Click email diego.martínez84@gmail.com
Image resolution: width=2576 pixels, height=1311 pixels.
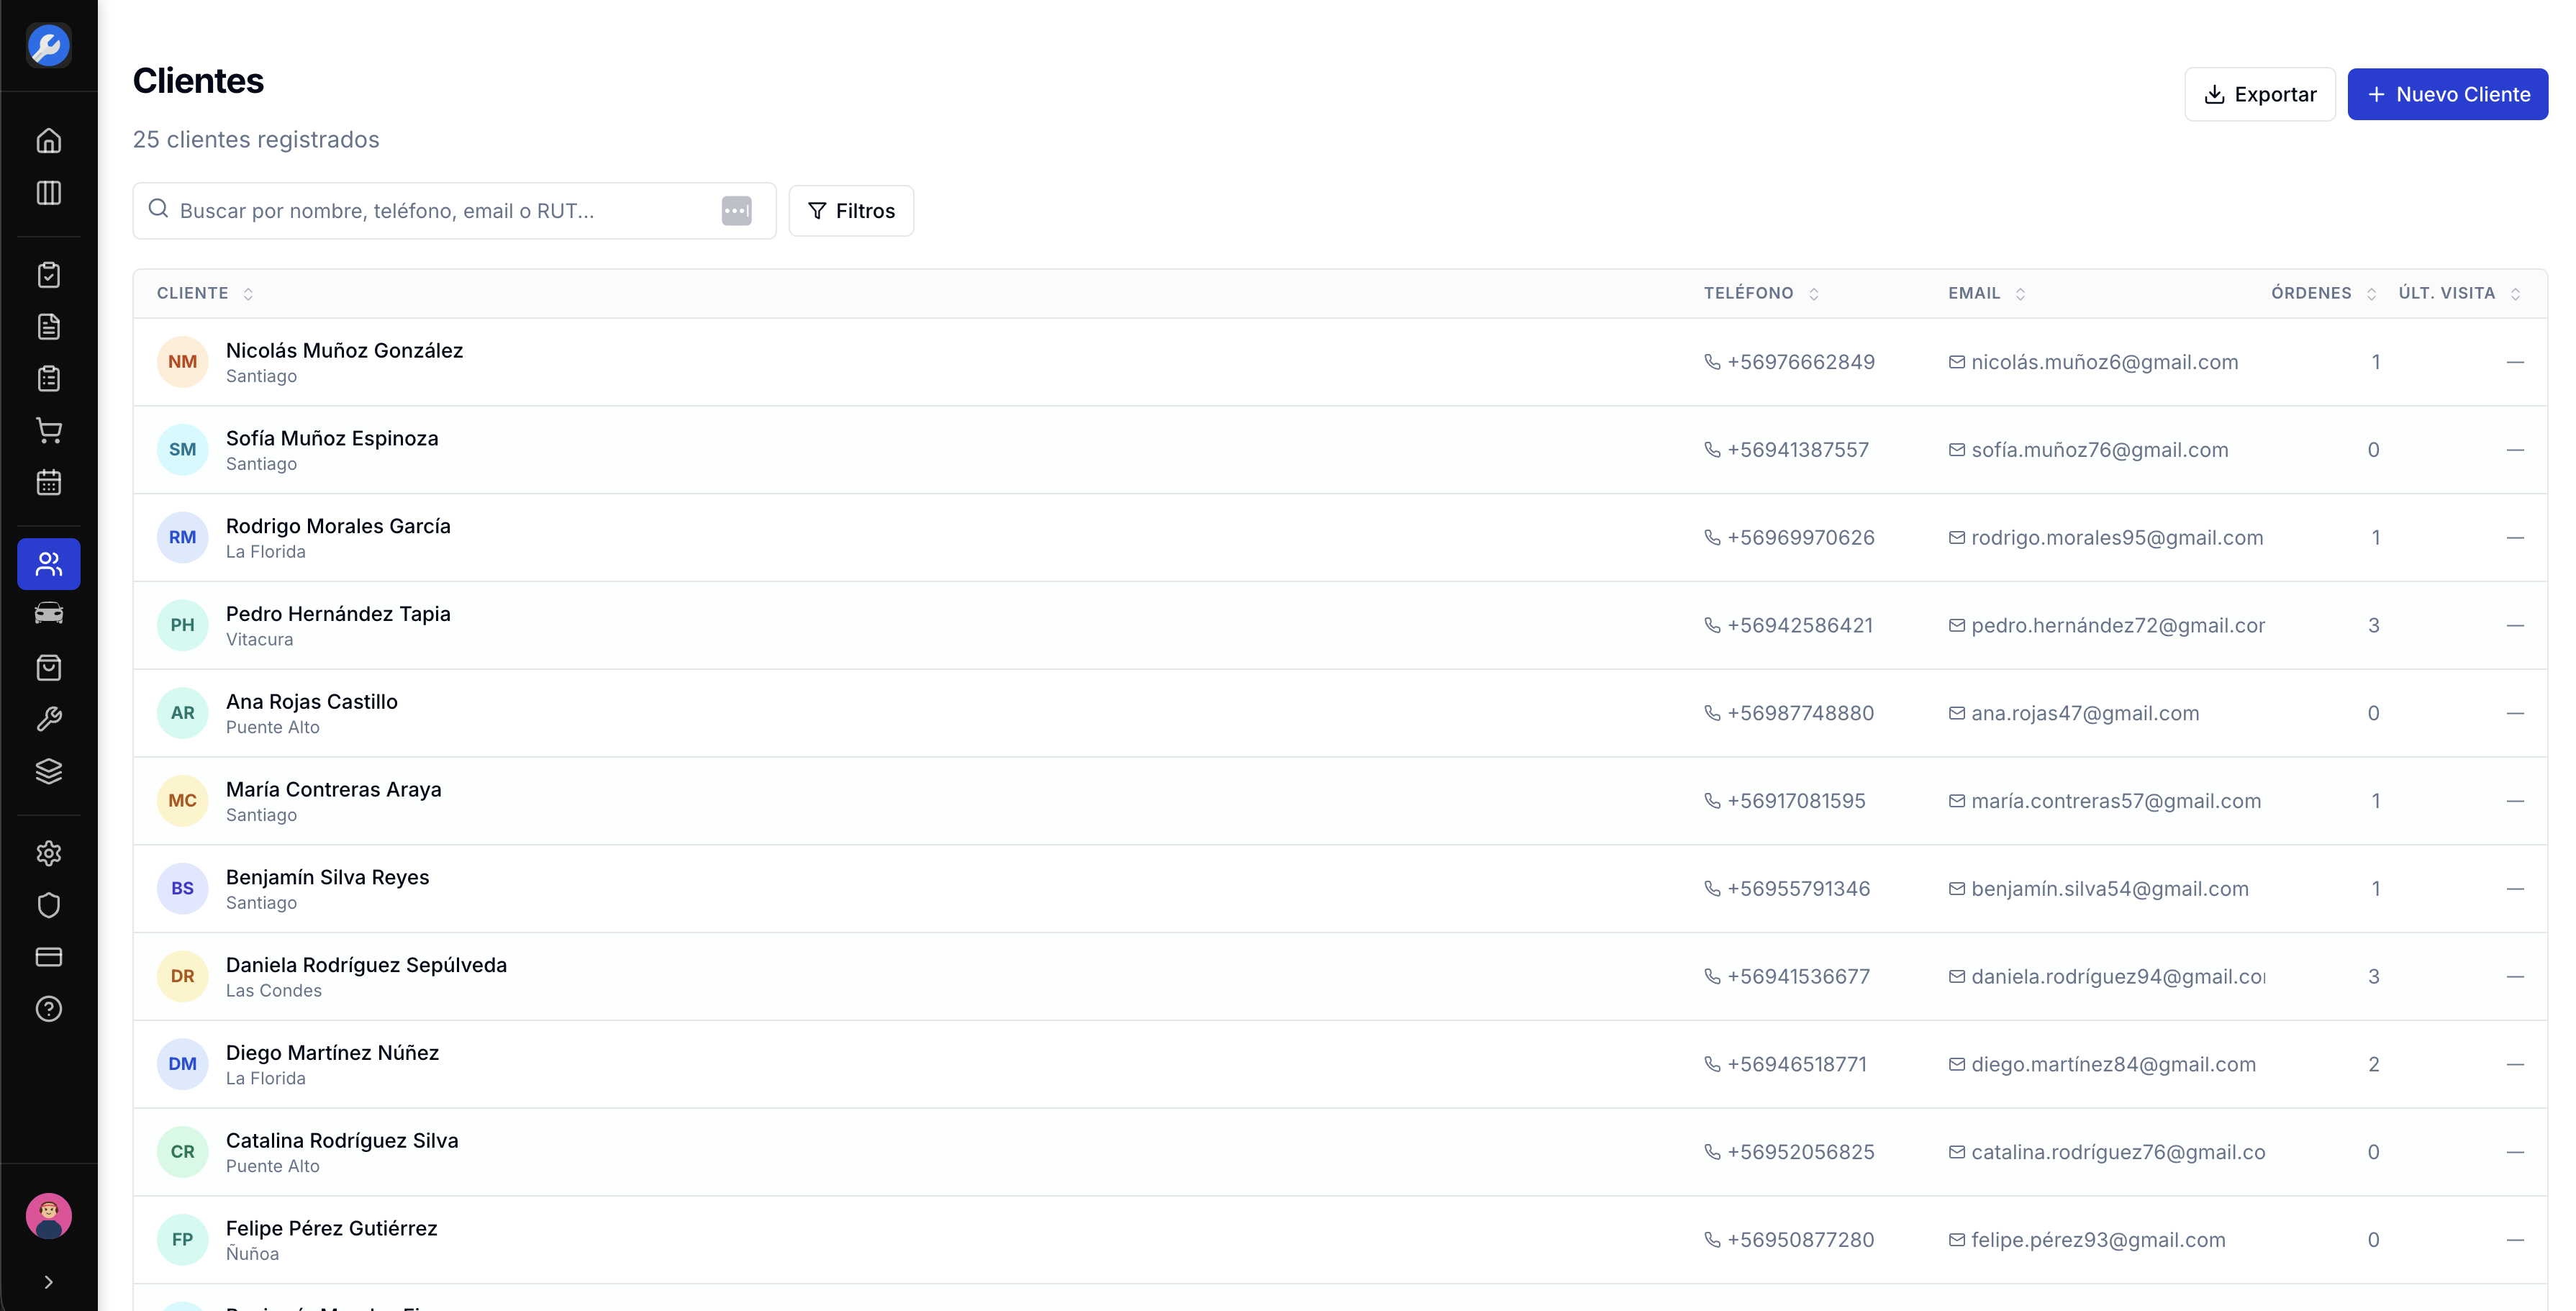pos(2113,1064)
